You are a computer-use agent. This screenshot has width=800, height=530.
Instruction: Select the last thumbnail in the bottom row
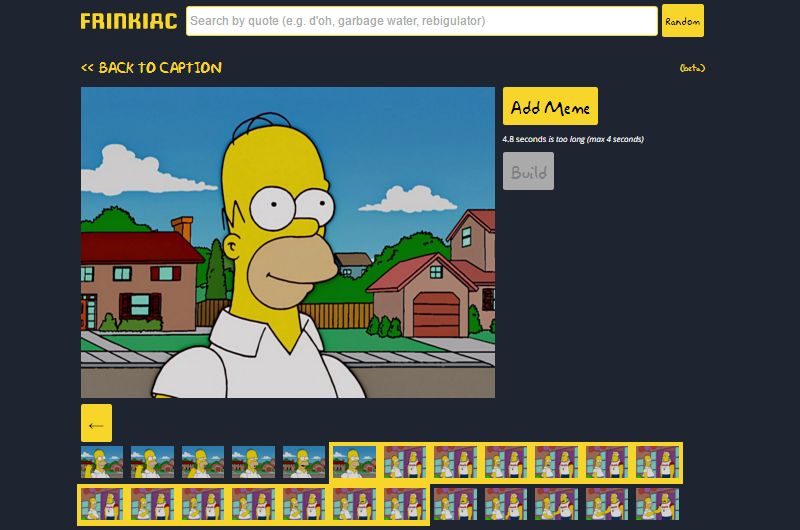tap(658, 504)
